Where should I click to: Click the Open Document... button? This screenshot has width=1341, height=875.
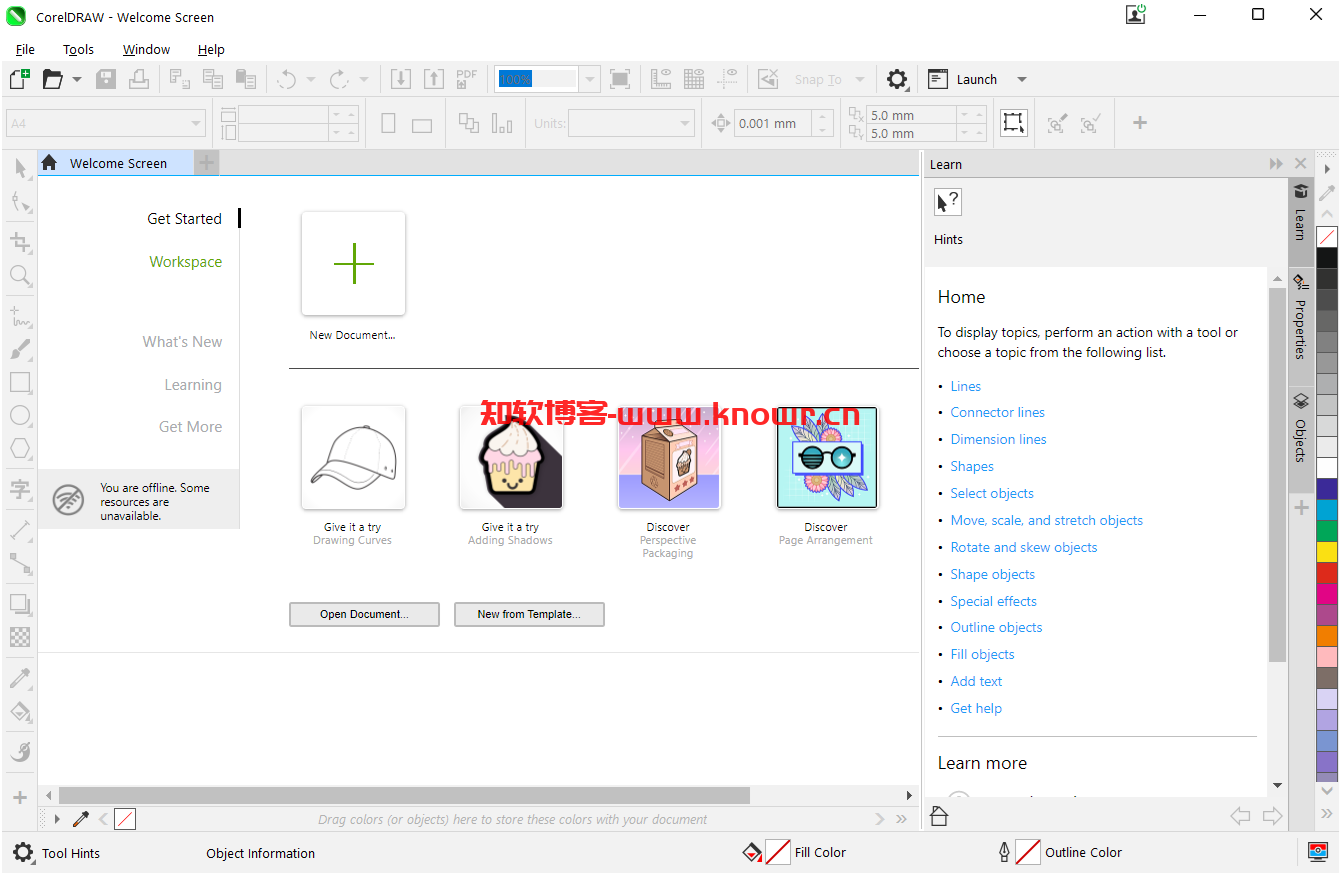(x=364, y=614)
